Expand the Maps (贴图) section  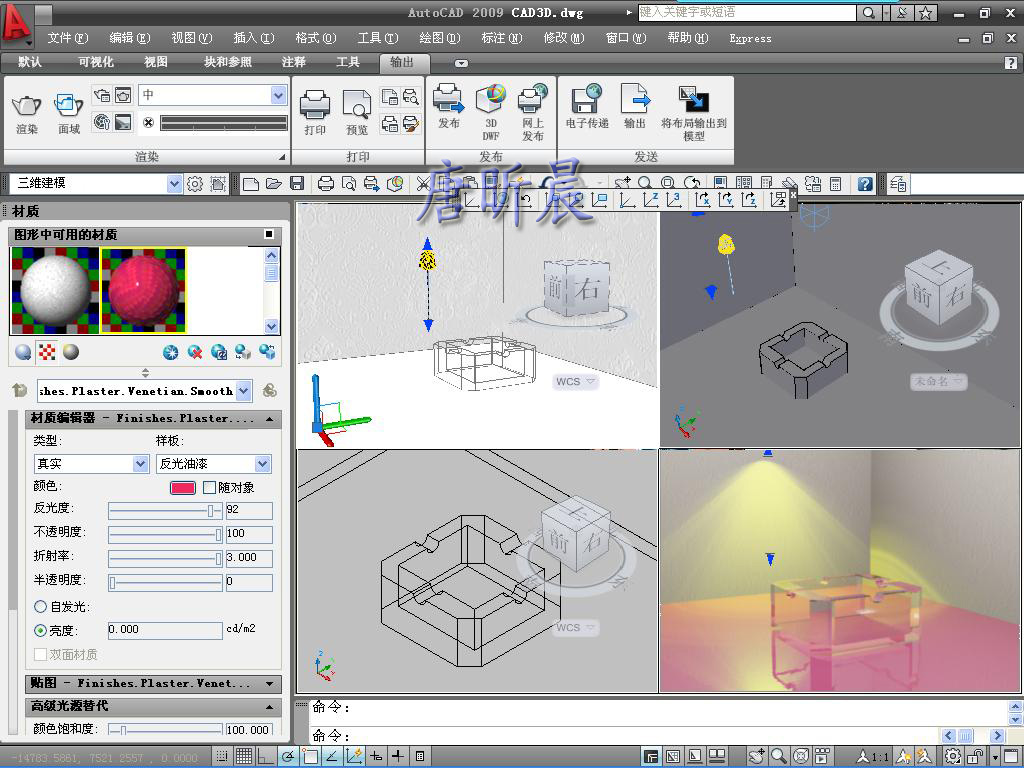(x=270, y=684)
